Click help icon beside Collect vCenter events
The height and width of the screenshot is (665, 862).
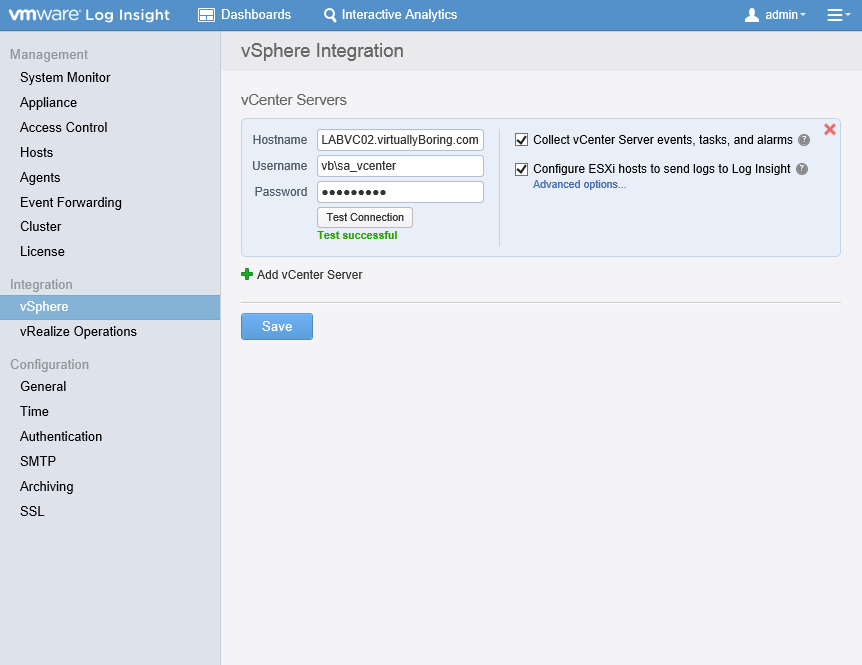[804, 140]
